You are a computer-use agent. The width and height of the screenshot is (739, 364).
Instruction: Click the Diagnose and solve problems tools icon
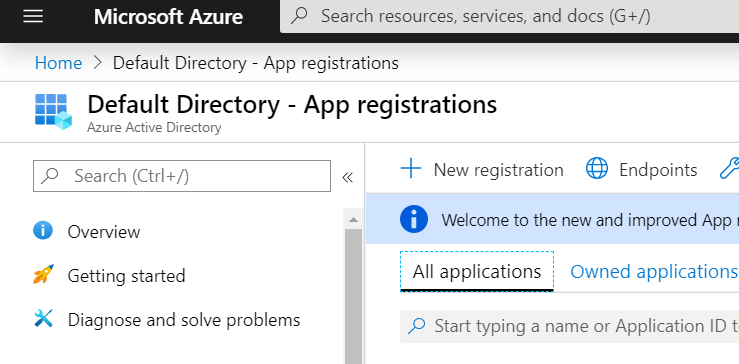point(43,318)
